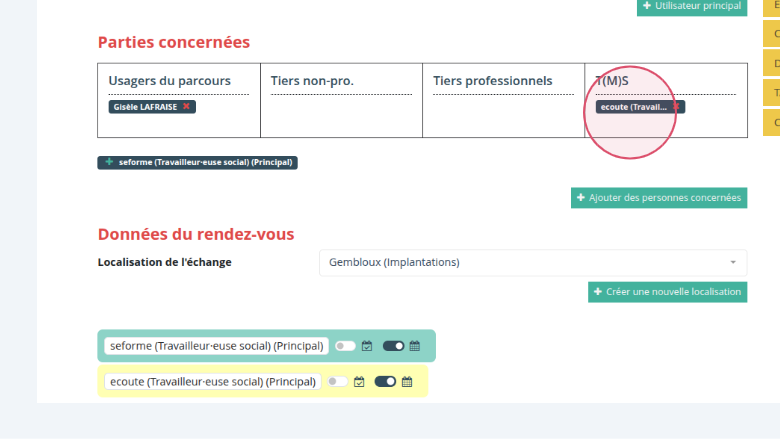Click seforme (Travailleur·euse social) name field
780x439 pixels.
click(216, 346)
